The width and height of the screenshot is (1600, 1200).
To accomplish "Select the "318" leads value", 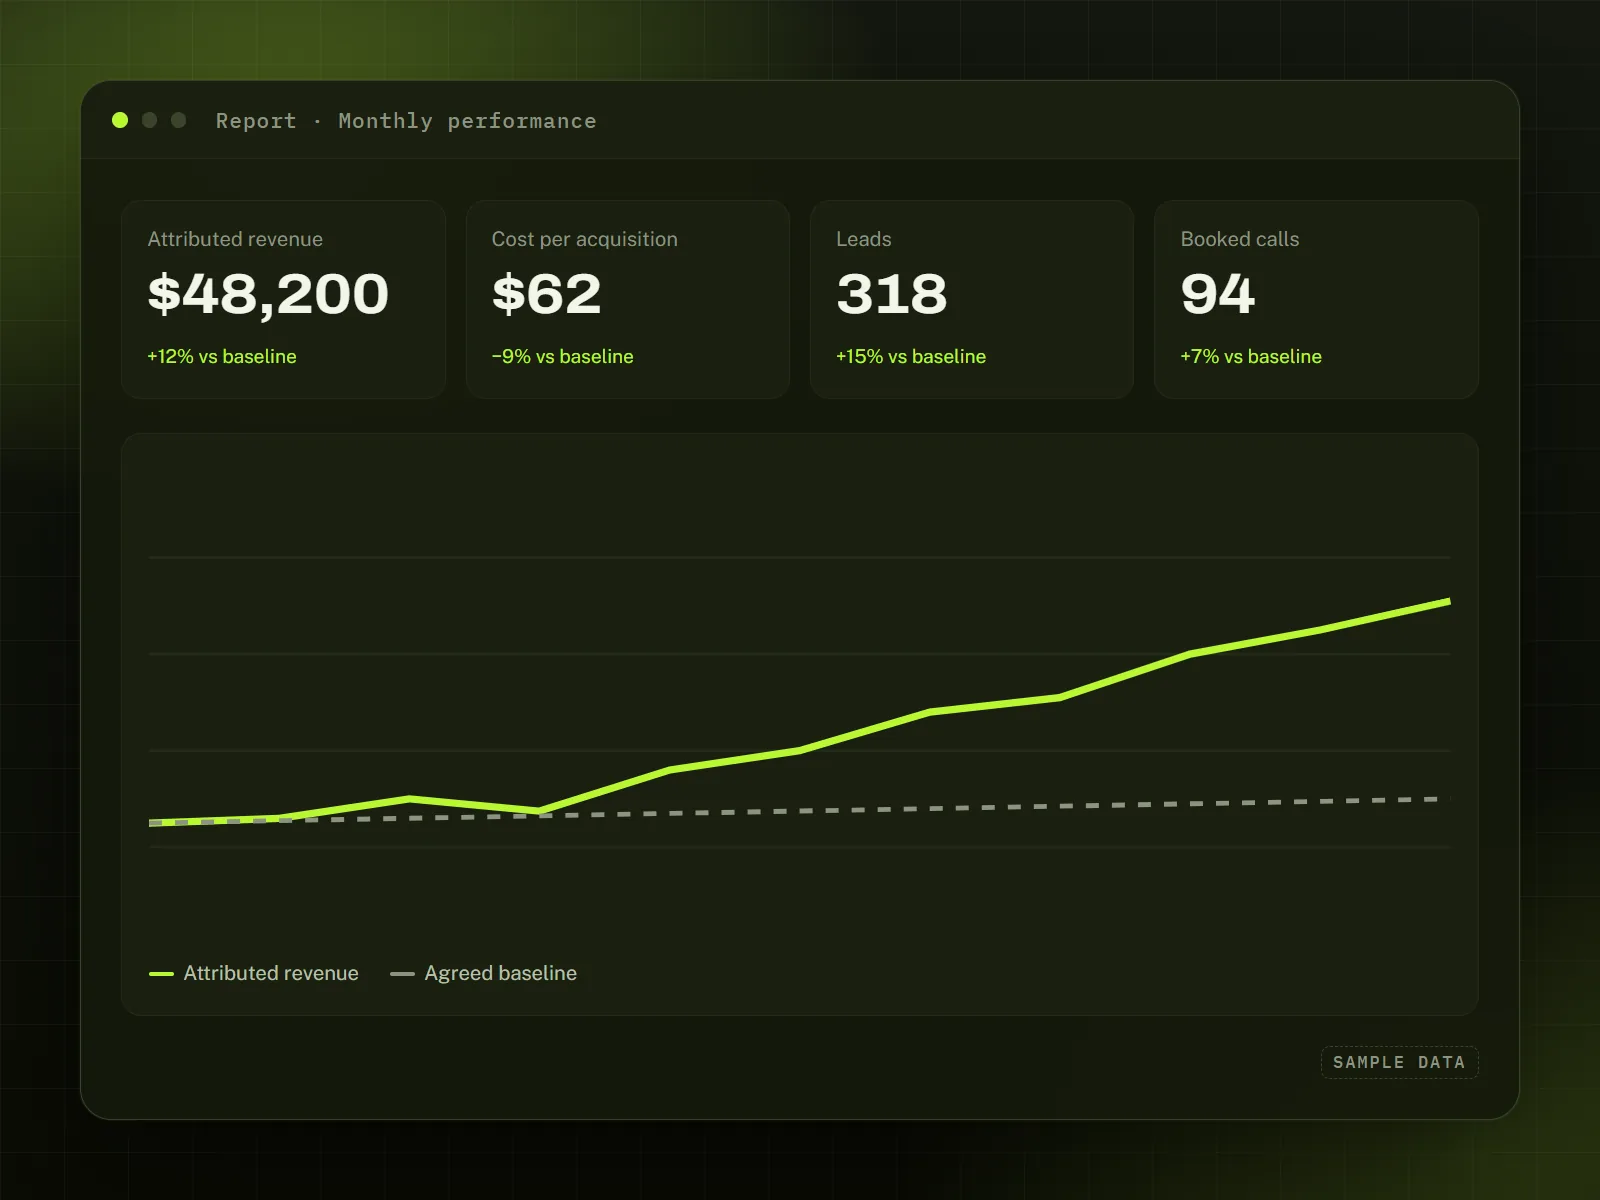I will (x=892, y=294).
